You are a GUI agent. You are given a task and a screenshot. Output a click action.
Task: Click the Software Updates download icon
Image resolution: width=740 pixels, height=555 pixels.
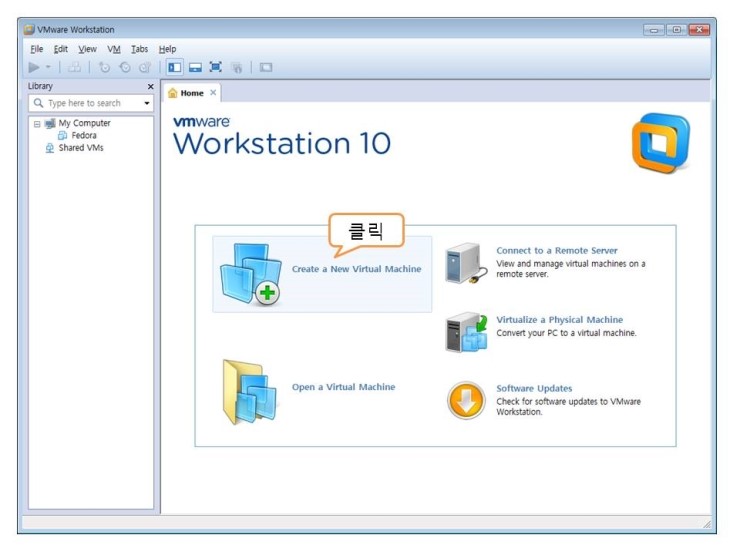coord(465,400)
